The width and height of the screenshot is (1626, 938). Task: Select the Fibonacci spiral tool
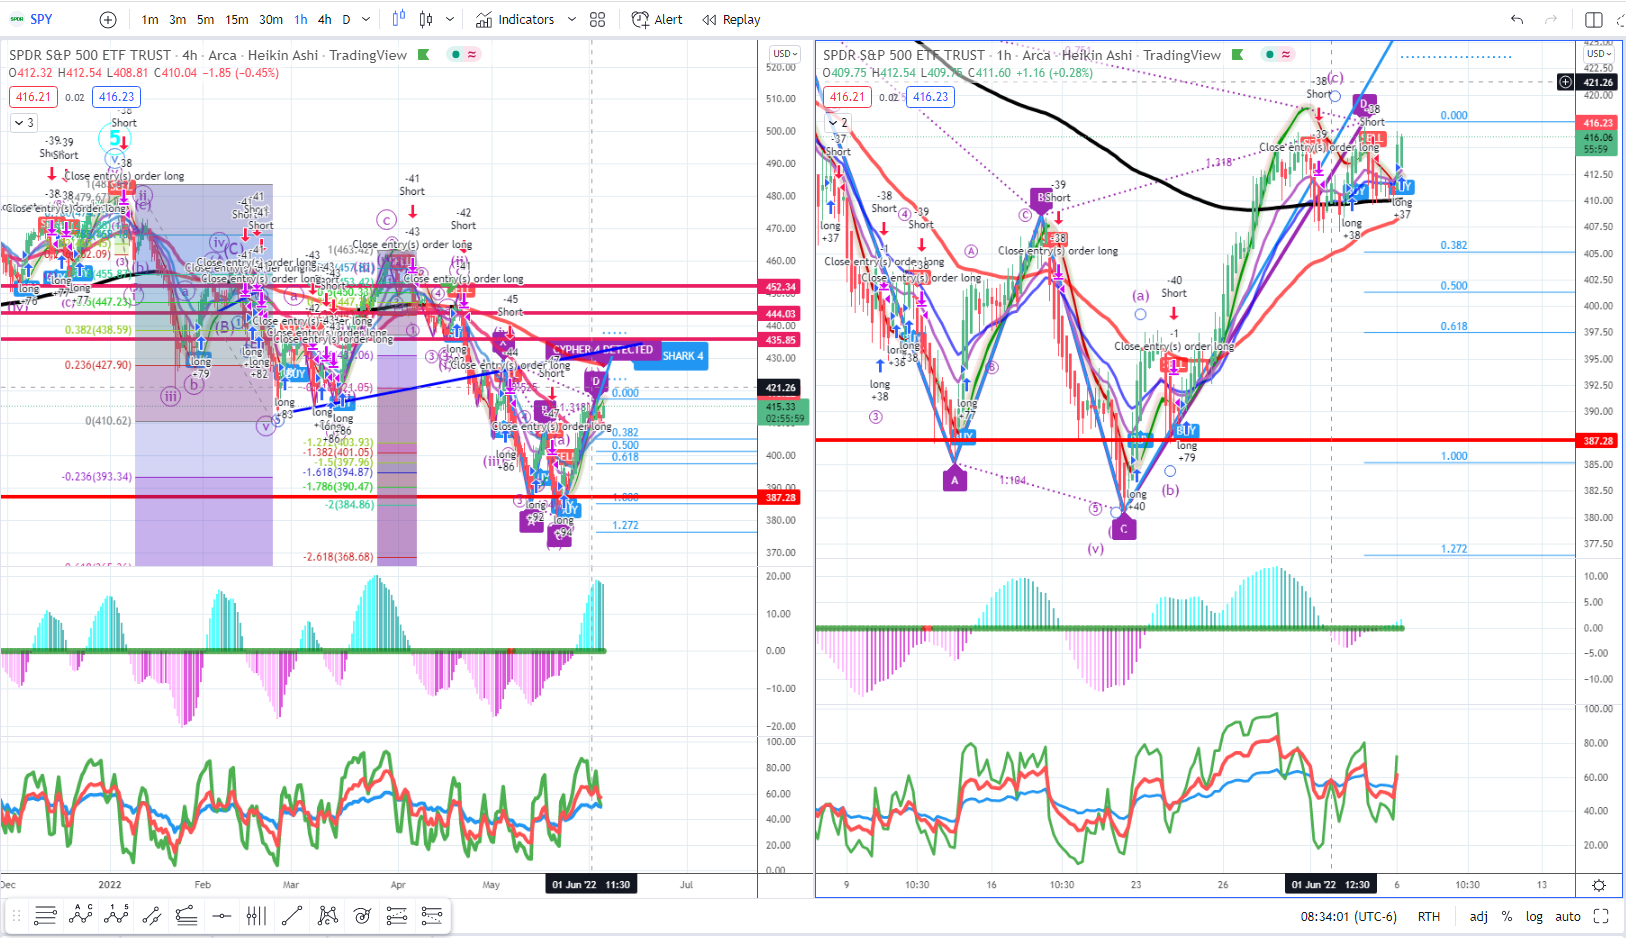point(362,915)
